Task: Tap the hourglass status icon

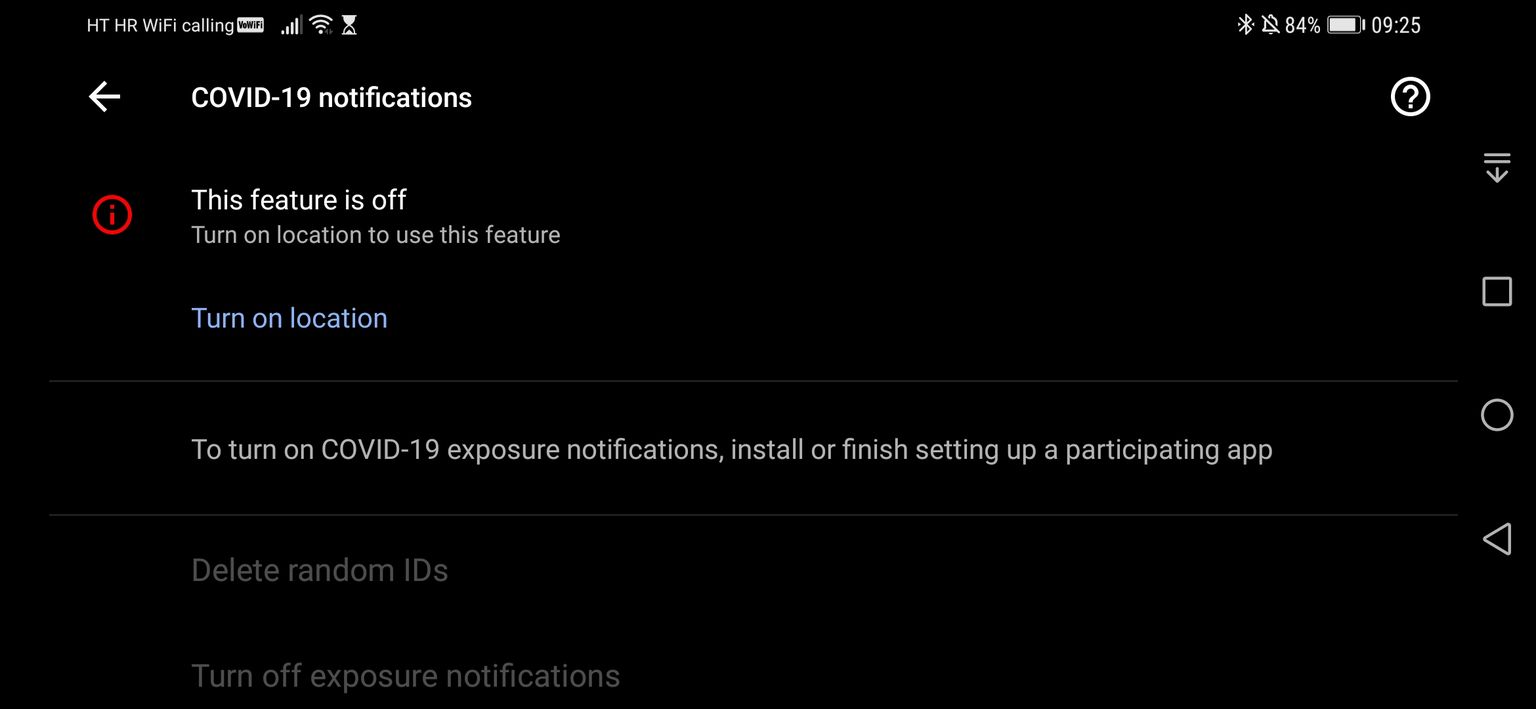Action: (349, 25)
